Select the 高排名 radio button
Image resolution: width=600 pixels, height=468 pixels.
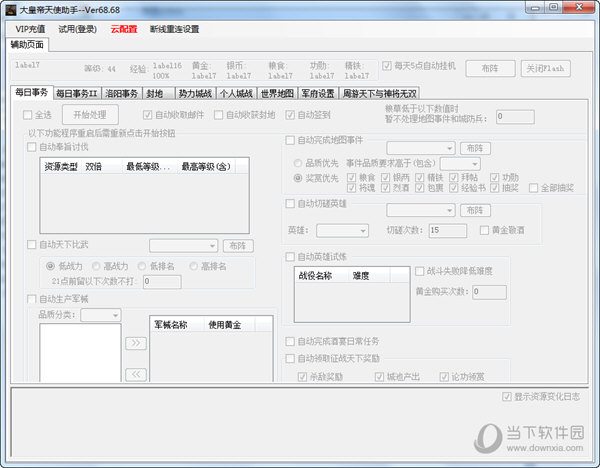208,266
